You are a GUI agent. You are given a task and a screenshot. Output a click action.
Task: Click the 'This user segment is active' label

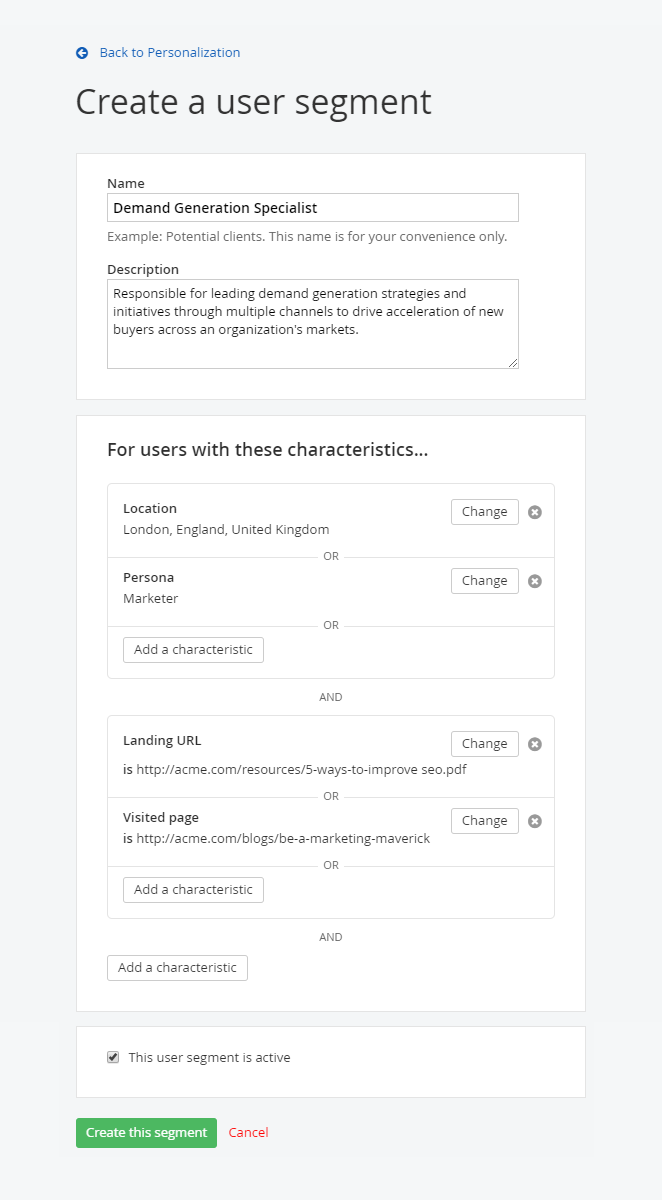[209, 1057]
